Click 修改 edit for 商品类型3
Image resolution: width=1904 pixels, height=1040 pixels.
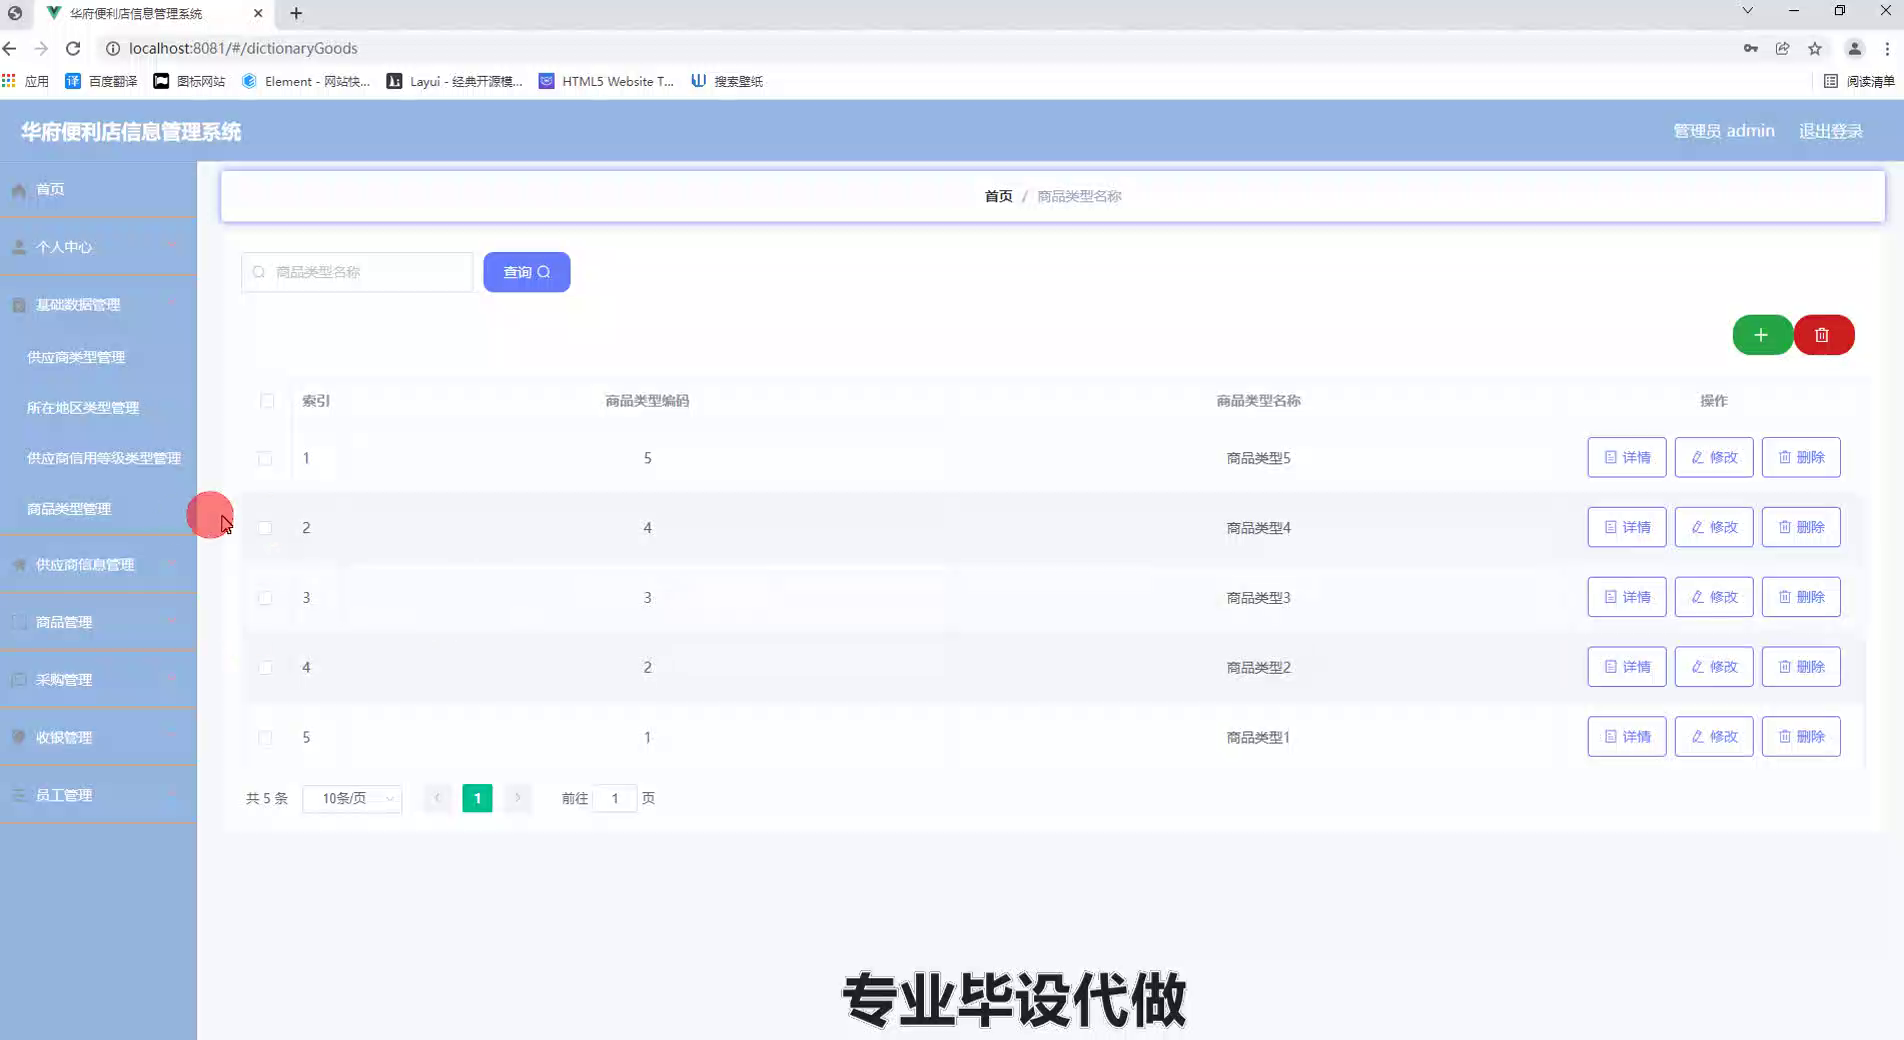click(x=1714, y=597)
